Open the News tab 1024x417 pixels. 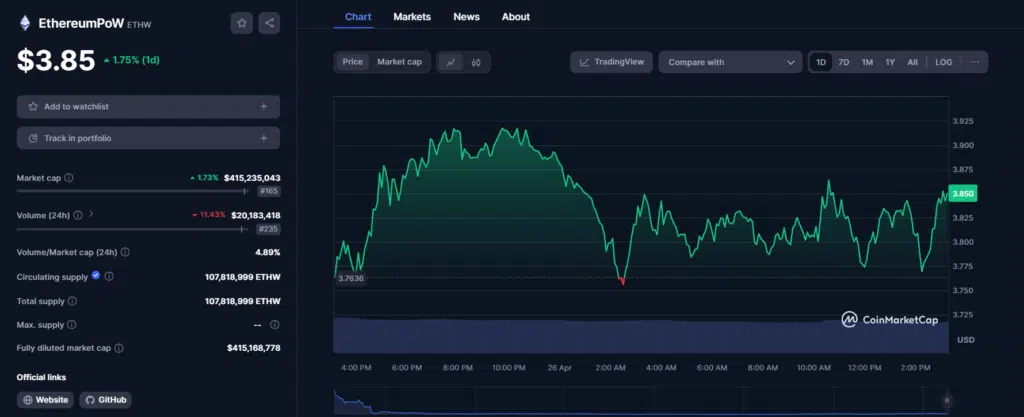pos(466,17)
